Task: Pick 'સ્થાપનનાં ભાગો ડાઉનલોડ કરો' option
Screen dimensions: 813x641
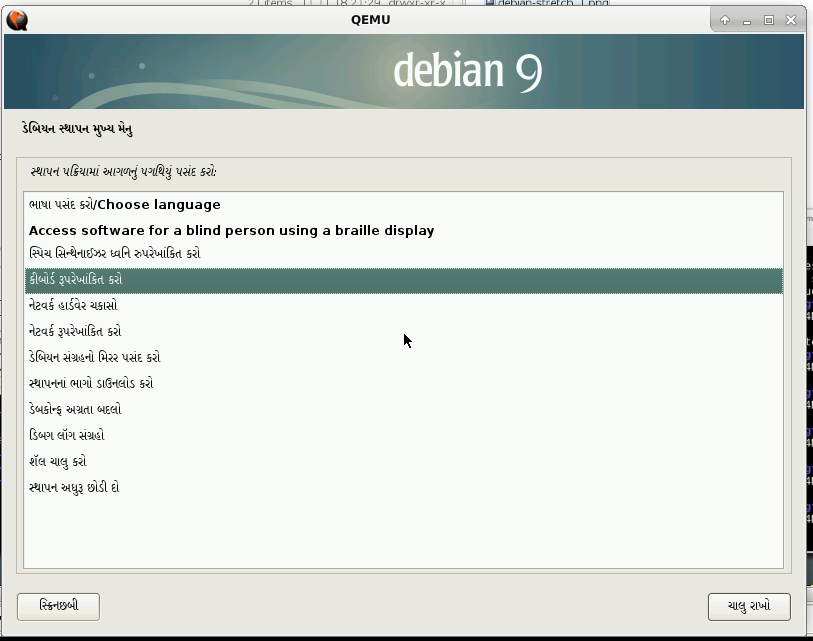Action: [403, 383]
